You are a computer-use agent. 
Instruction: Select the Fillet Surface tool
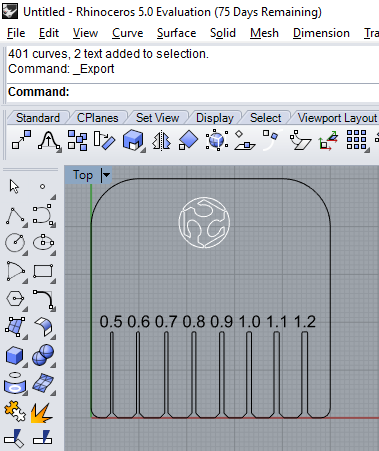click(x=43, y=327)
